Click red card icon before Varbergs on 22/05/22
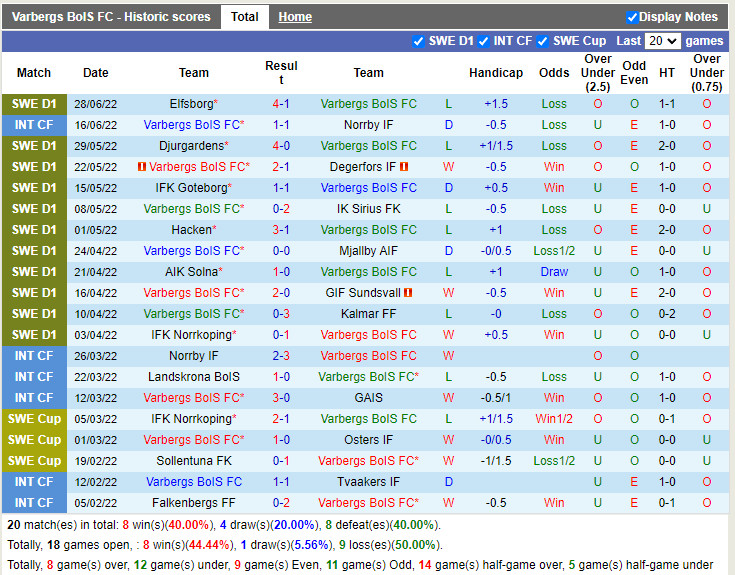 142,167
